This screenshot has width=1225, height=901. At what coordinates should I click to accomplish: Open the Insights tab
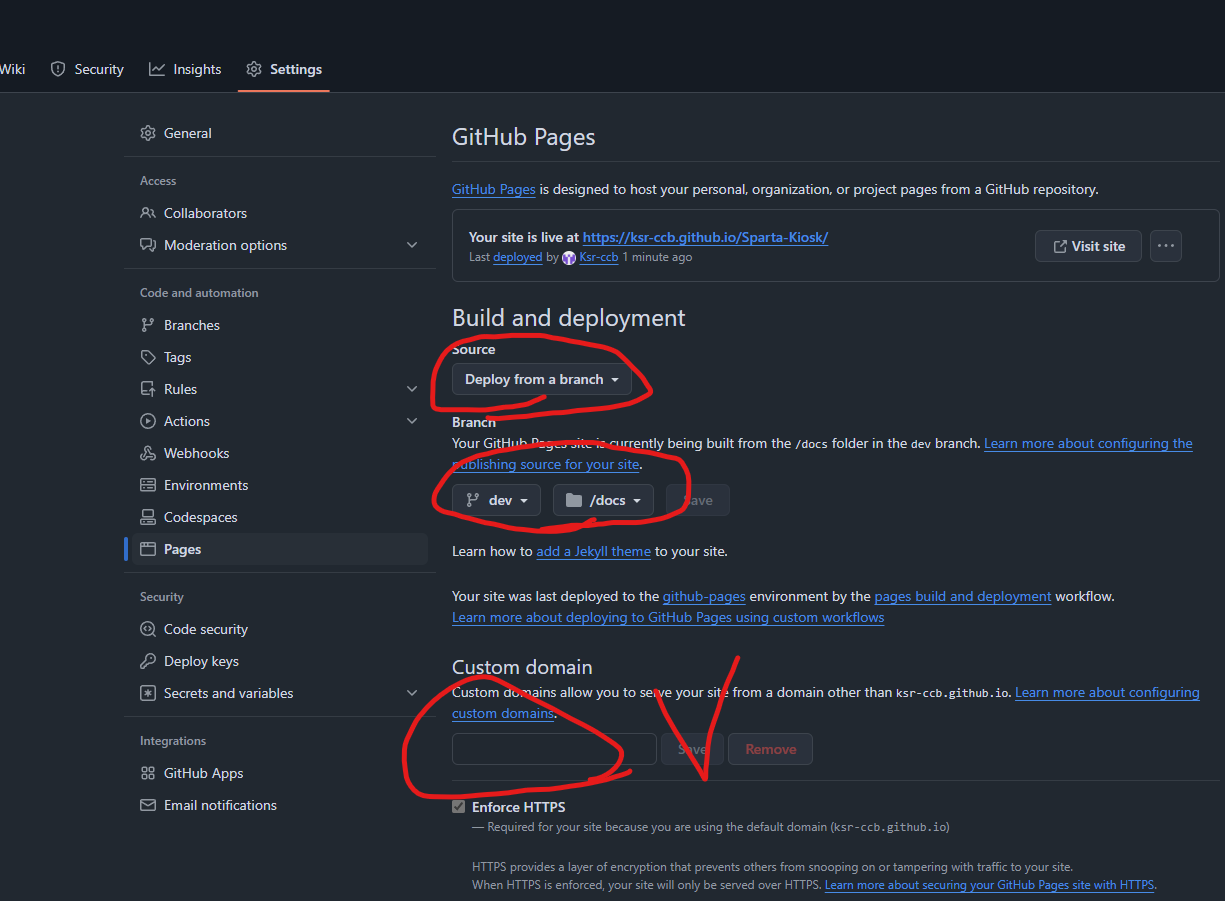[185, 69]
